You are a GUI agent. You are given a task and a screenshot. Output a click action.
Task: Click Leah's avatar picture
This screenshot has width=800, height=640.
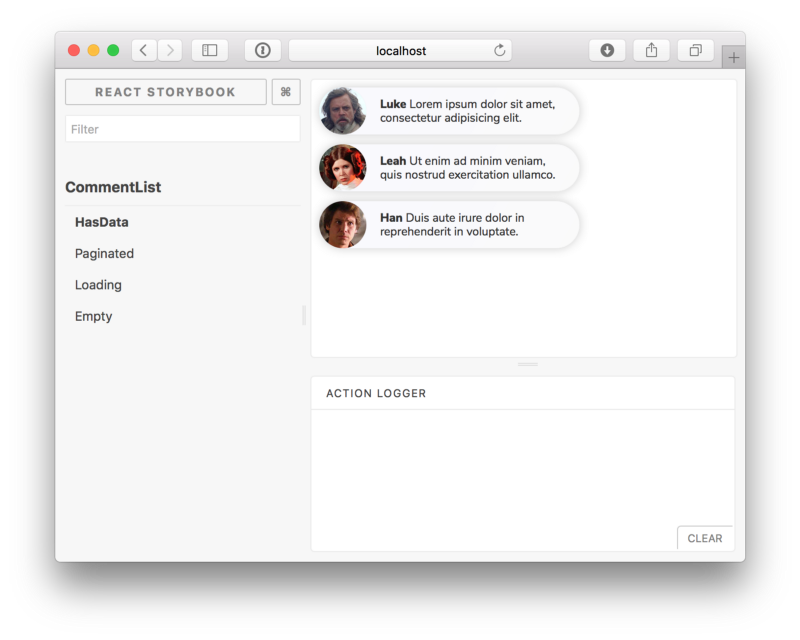tap(342, 167)
